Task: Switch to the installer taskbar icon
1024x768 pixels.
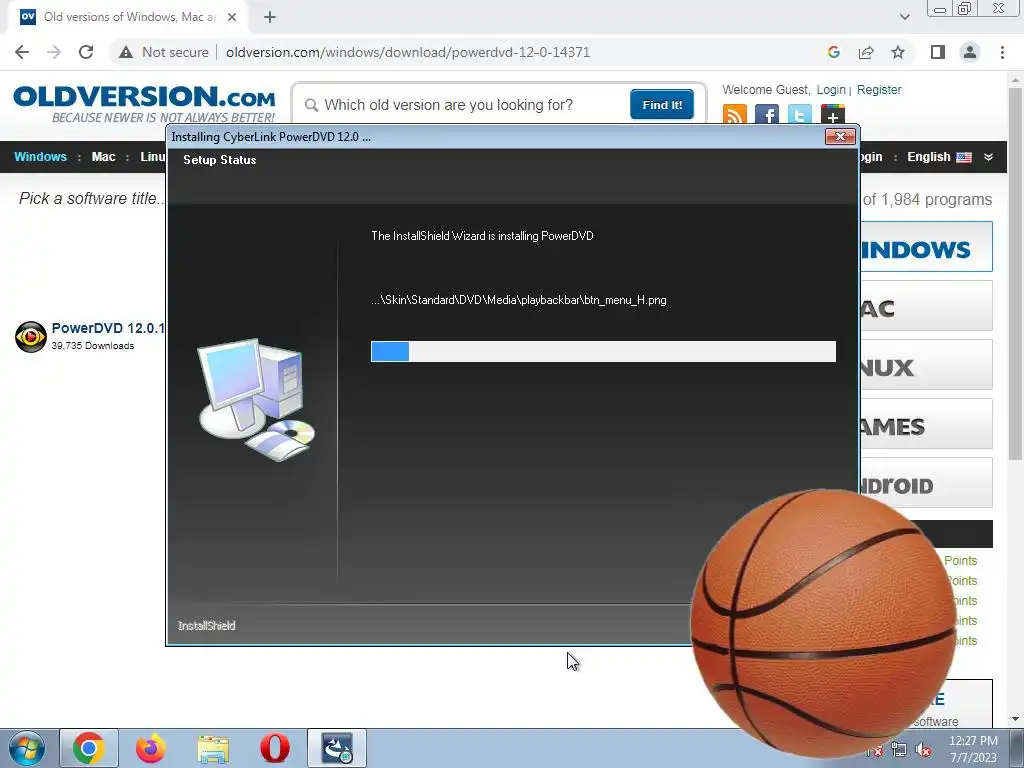Action: tap(337, 748)
